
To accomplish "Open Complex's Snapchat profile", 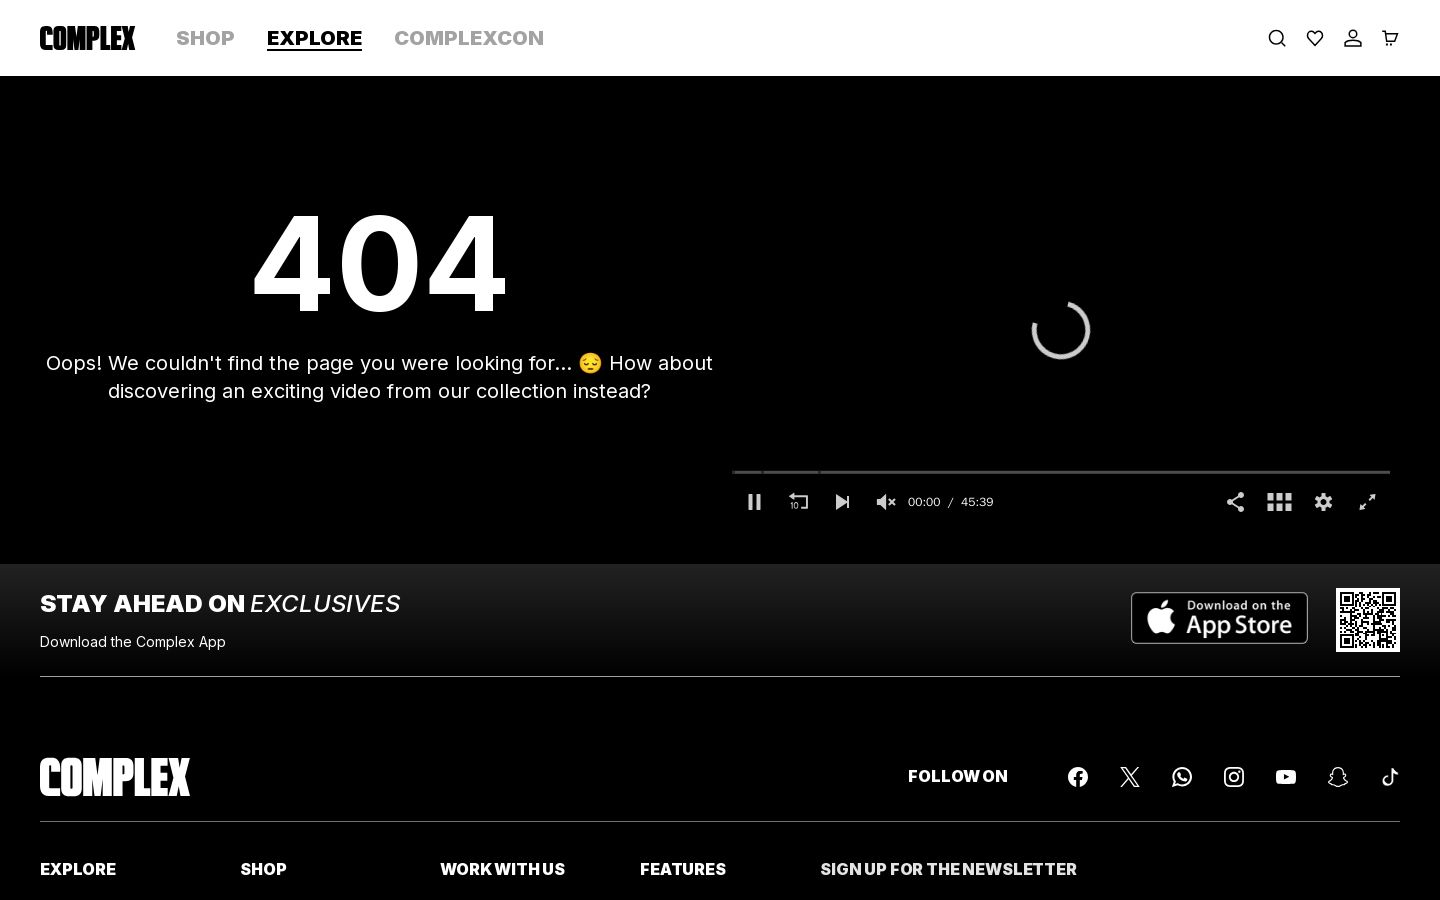I will (1338, 777).
